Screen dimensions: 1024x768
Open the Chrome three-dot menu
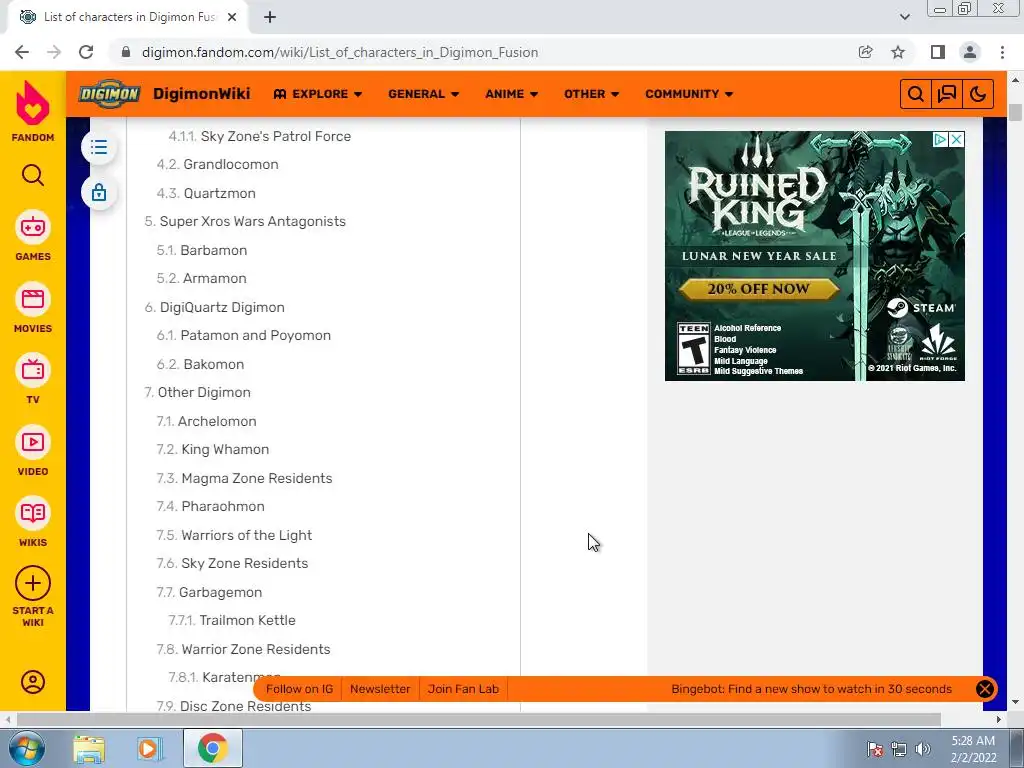pyautogui.click(x=1002, y=52)
